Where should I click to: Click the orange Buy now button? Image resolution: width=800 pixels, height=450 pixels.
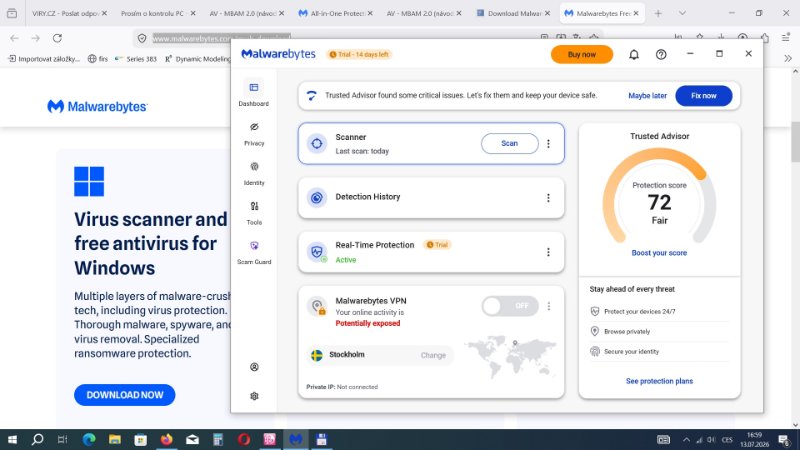582,54
